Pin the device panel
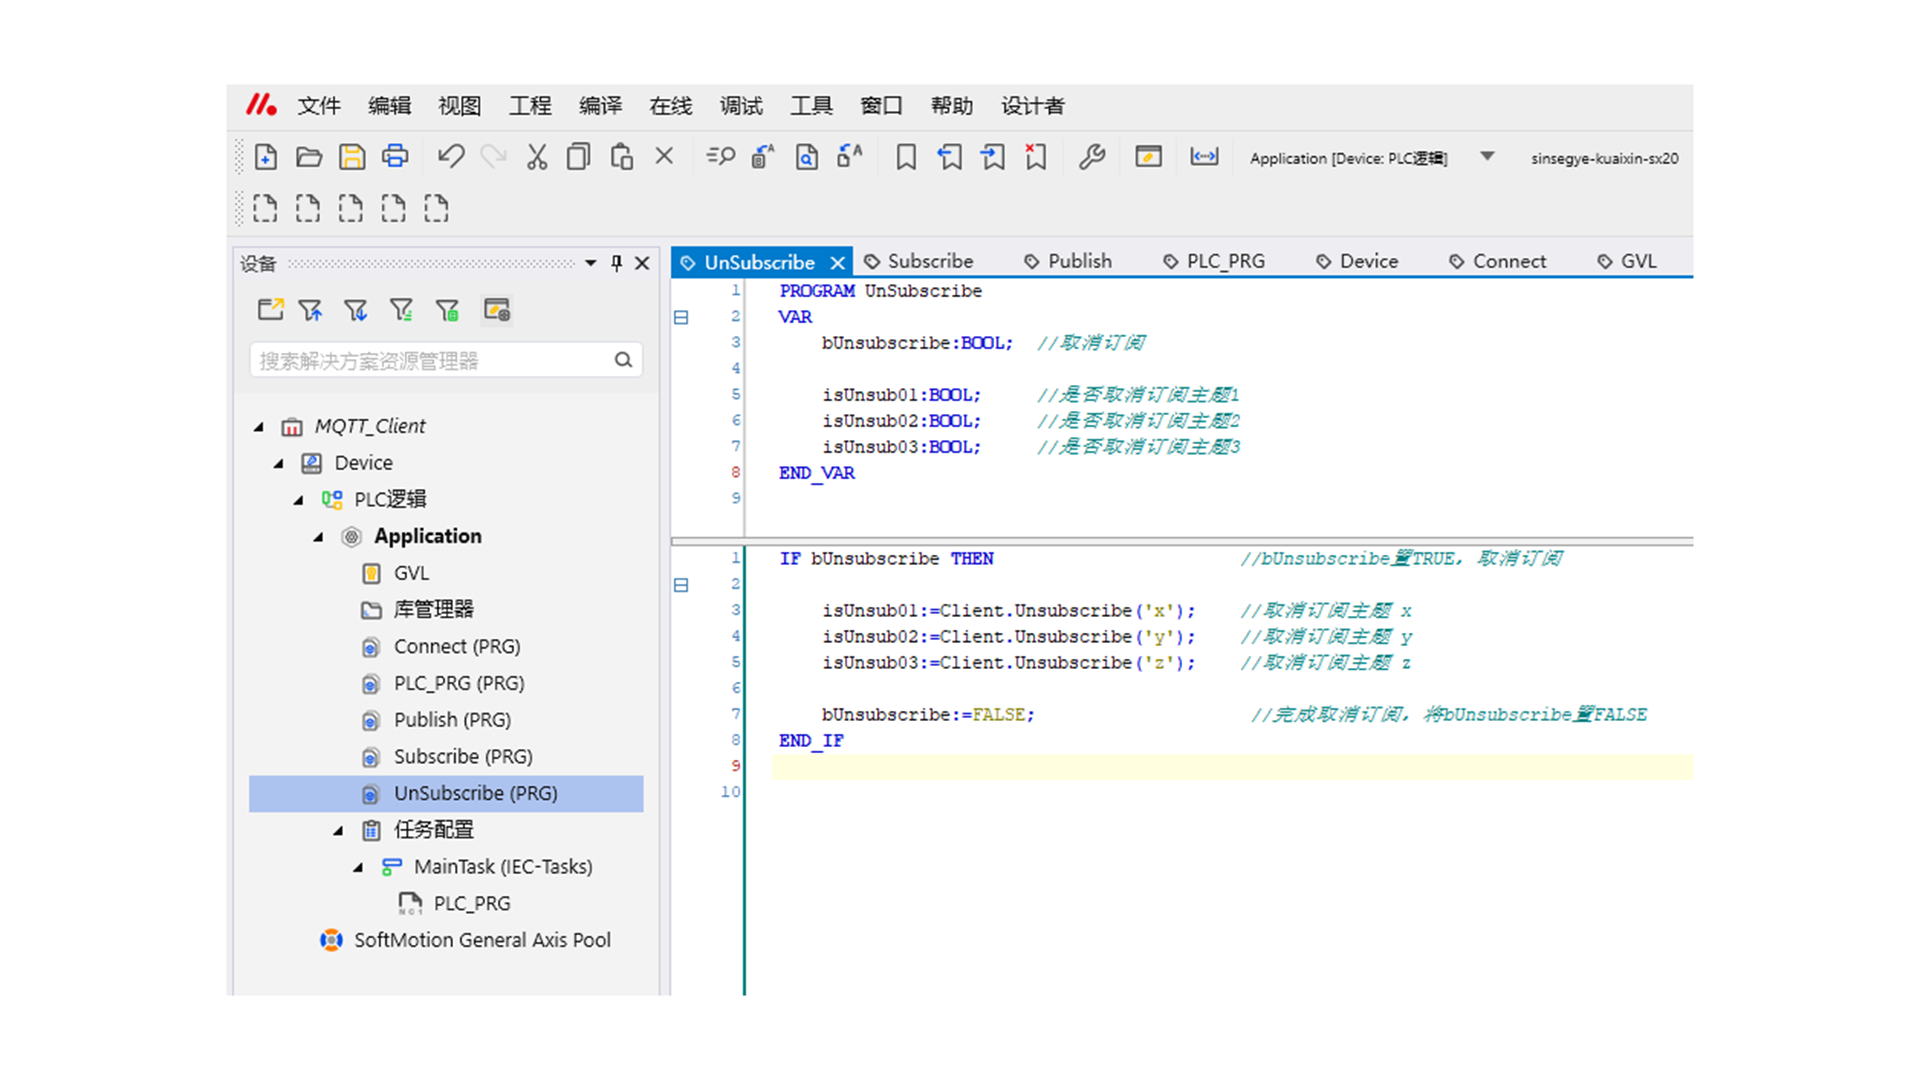This screenshot has width=1920, height=1080. [x=617, y=263]
